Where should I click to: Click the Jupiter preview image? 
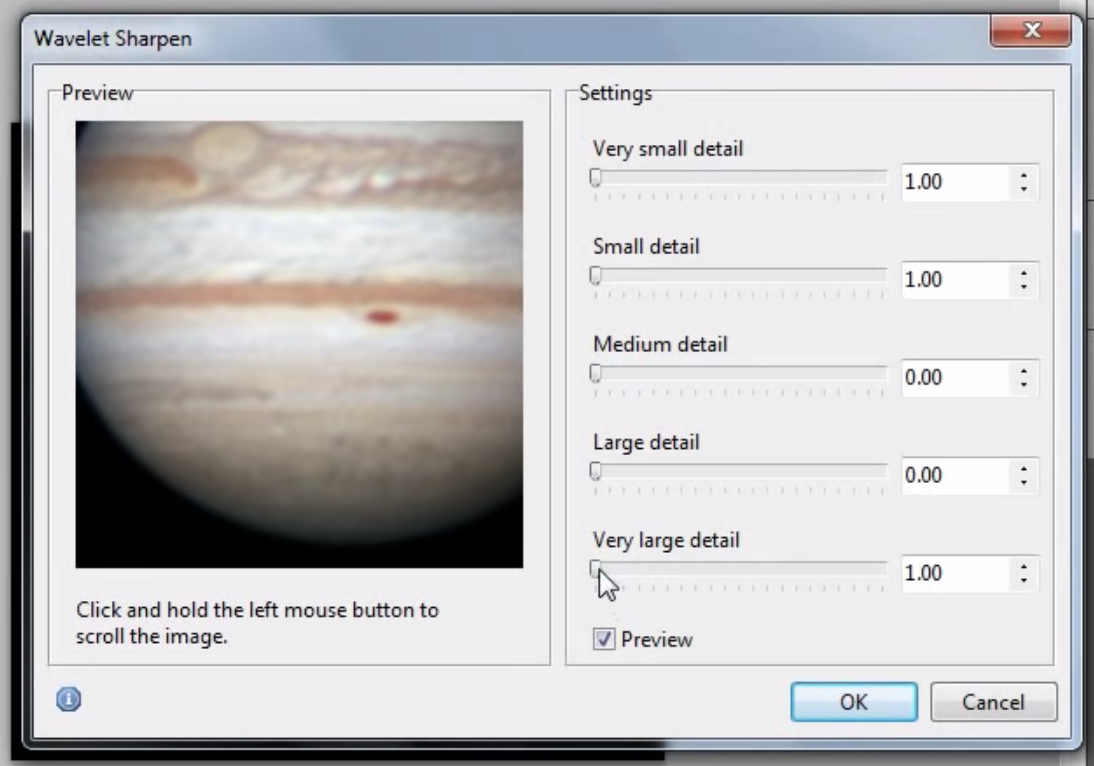(x=299, y=344)
